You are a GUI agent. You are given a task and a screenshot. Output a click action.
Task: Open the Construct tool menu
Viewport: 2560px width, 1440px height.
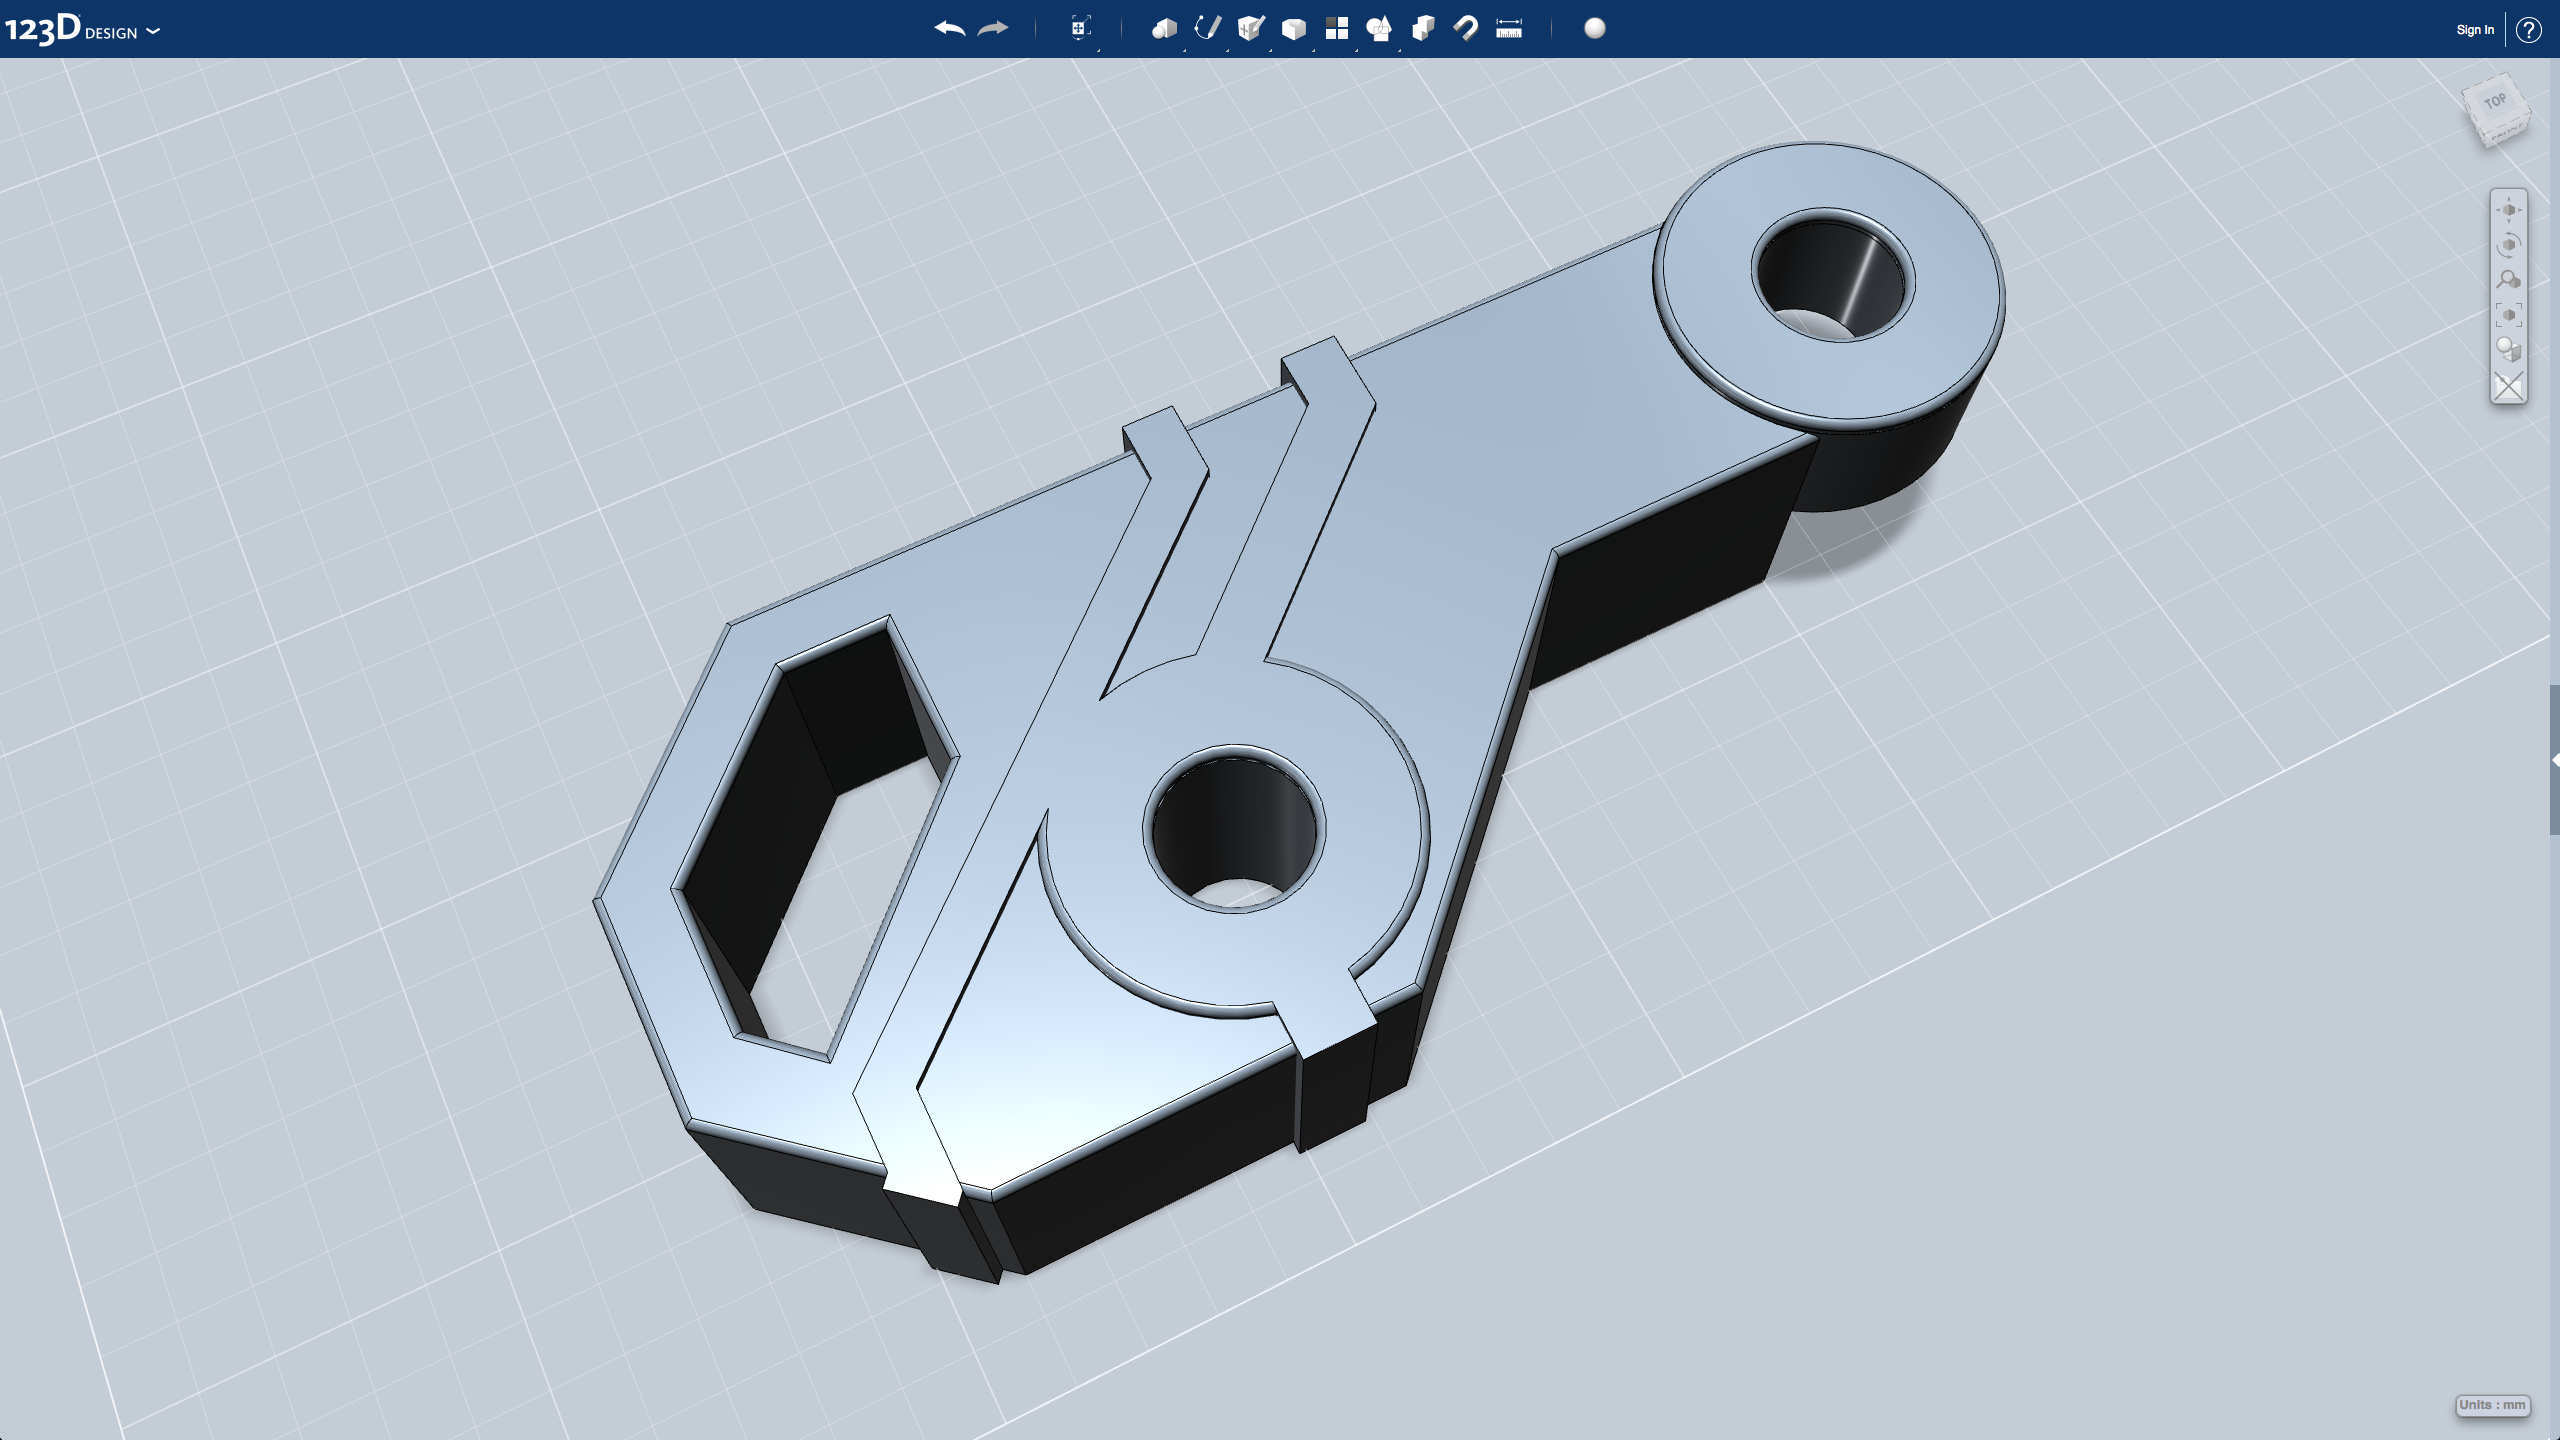coord(1250,29)
